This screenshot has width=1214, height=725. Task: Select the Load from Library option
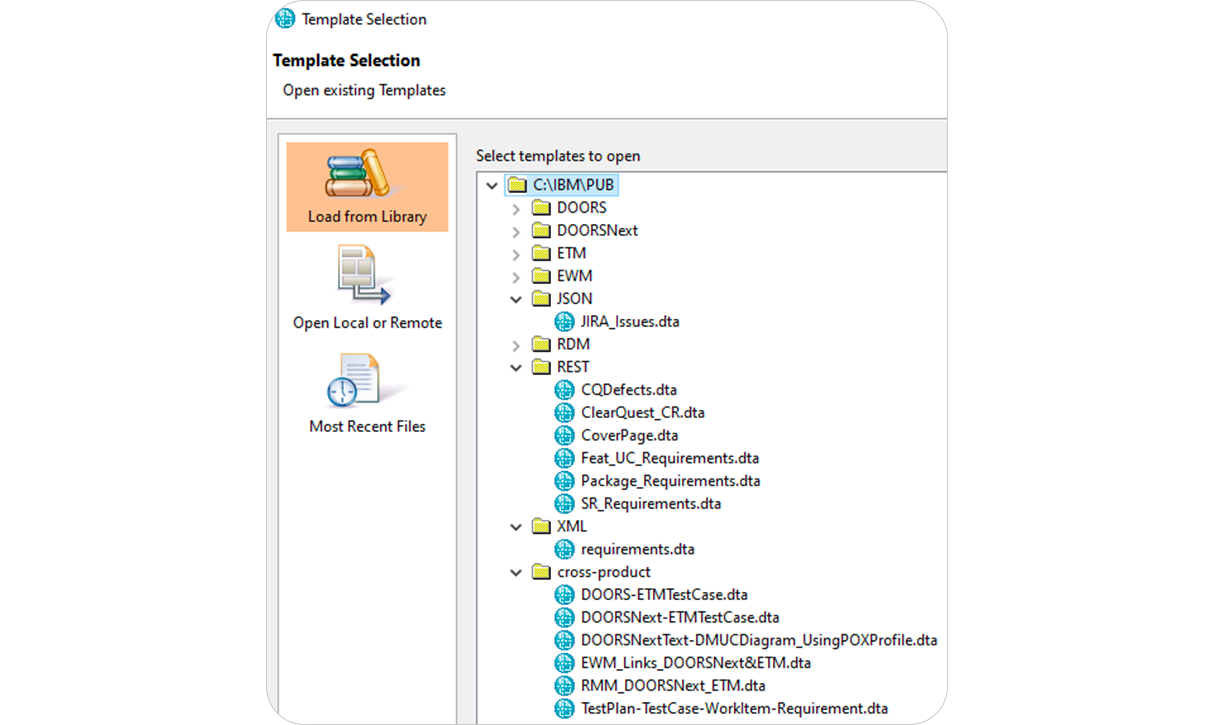[x=366, y=186]
